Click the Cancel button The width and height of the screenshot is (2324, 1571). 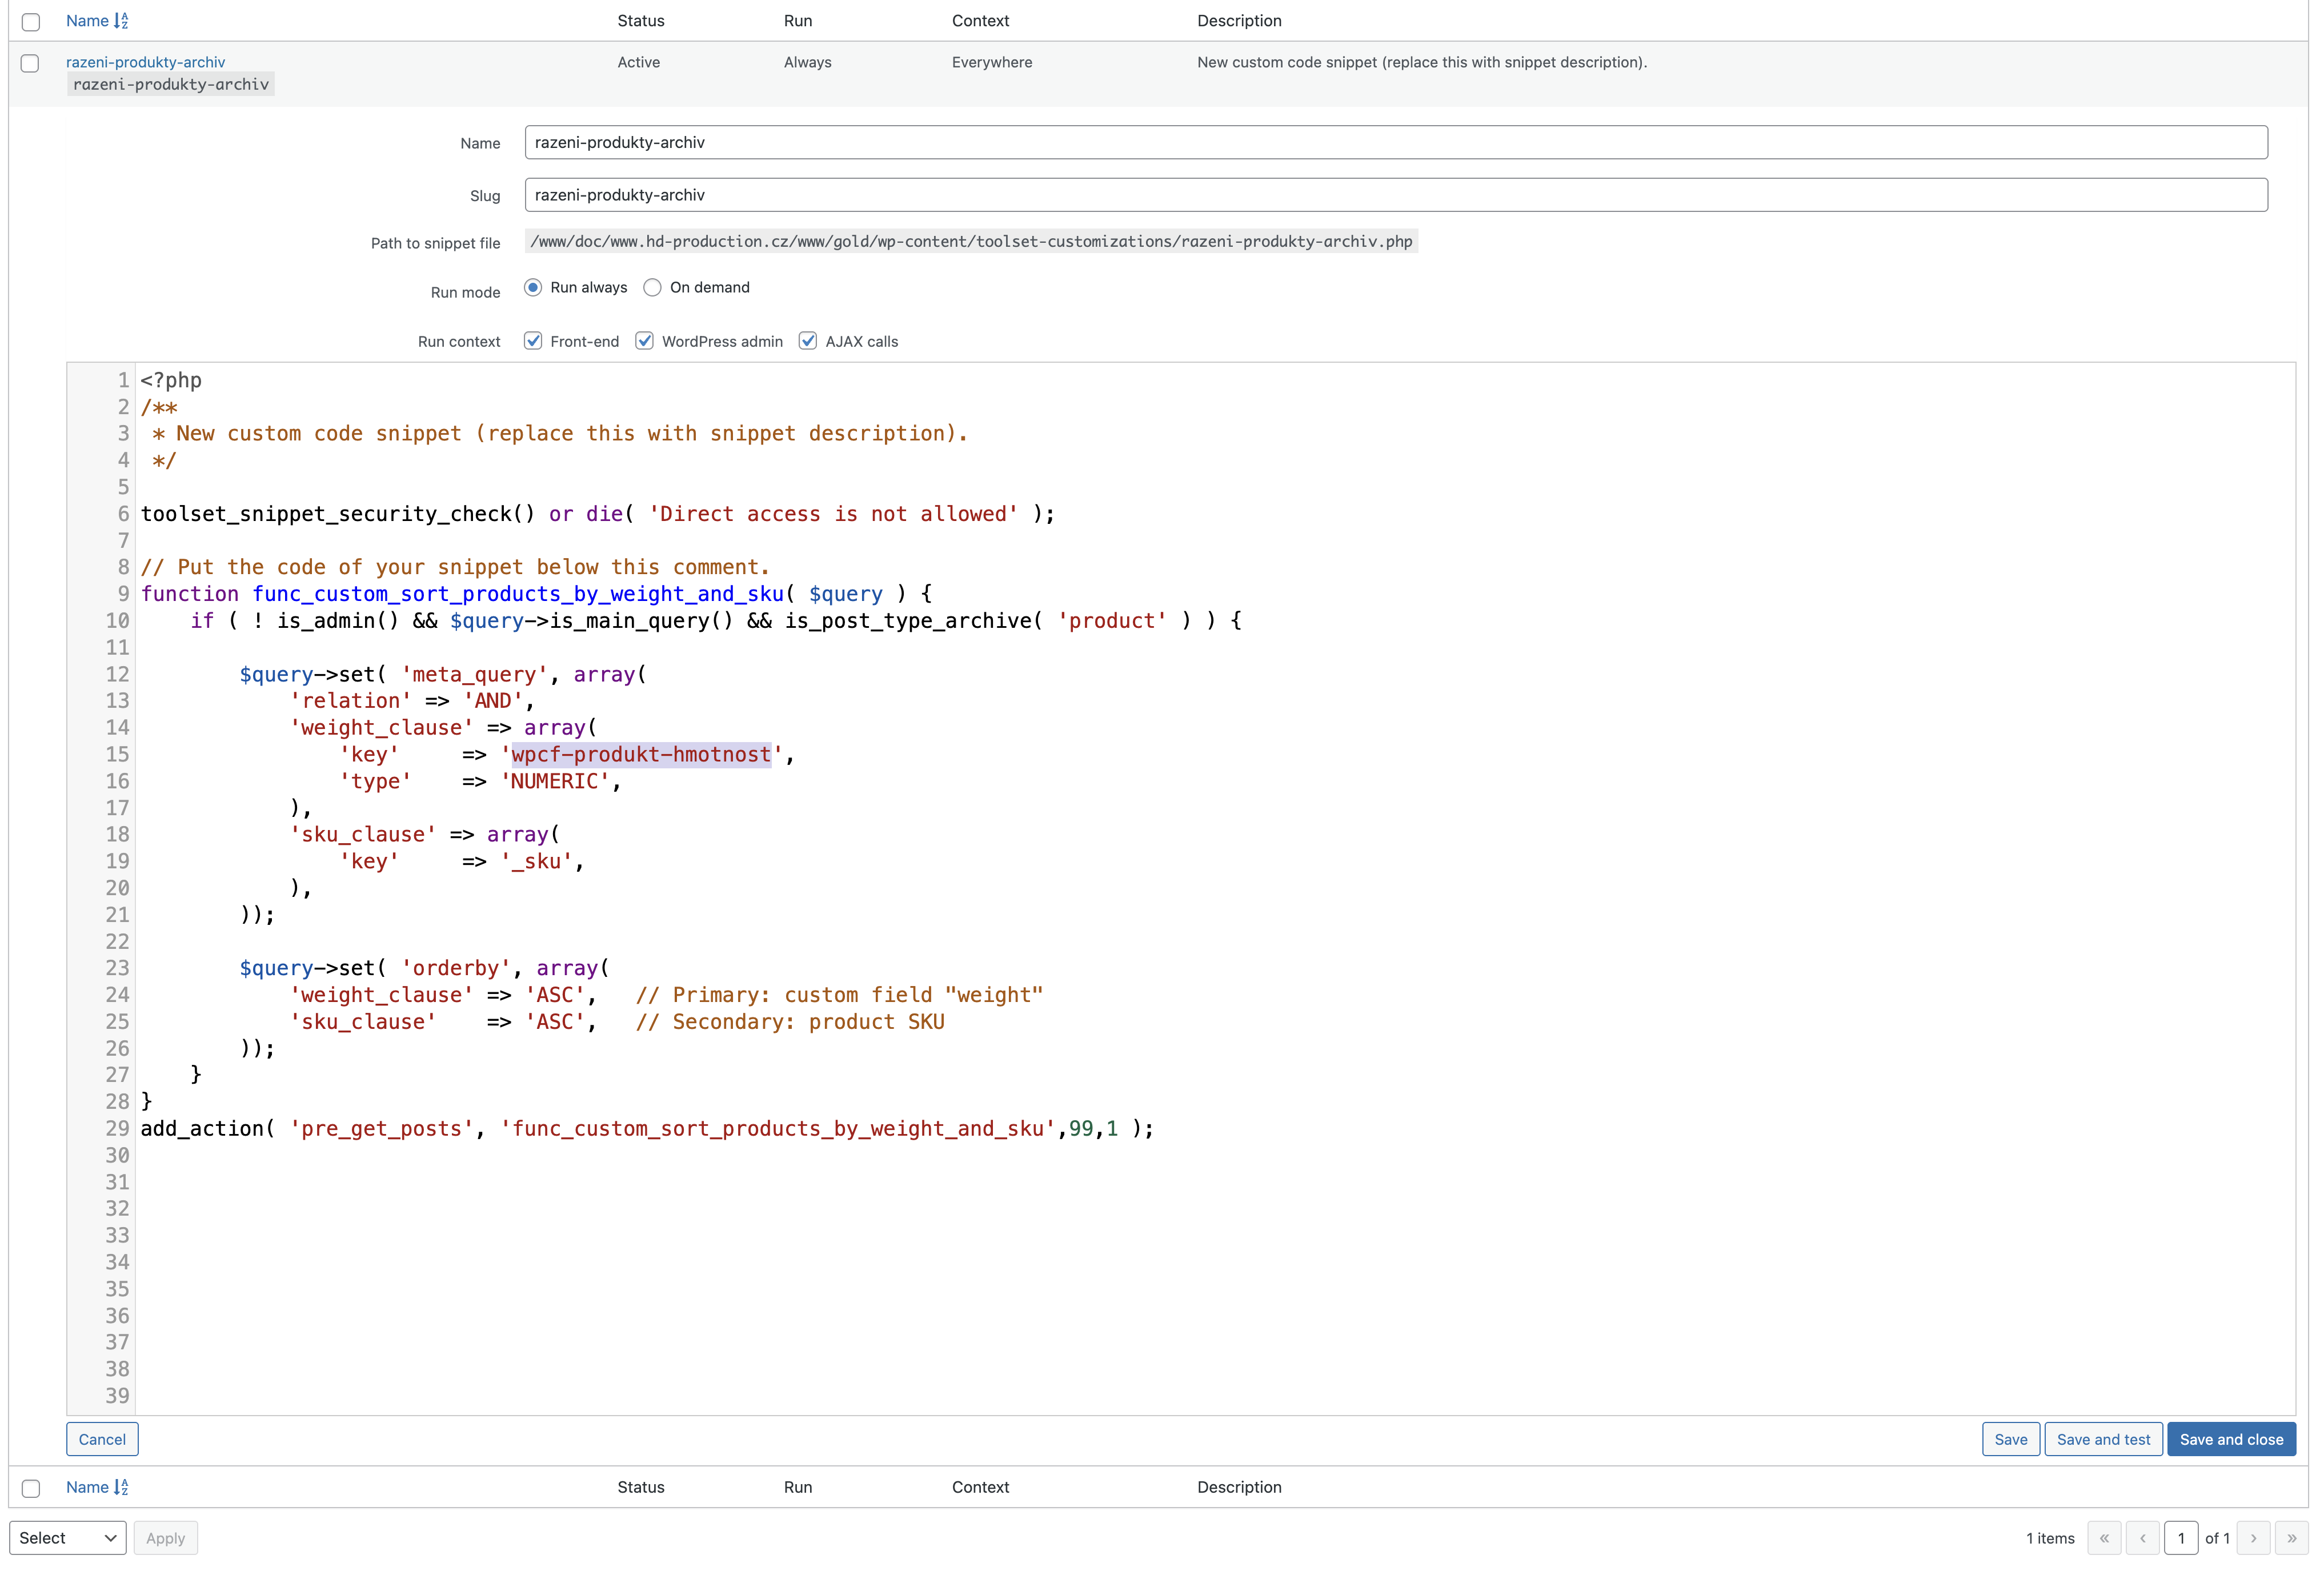point(102,1439)
